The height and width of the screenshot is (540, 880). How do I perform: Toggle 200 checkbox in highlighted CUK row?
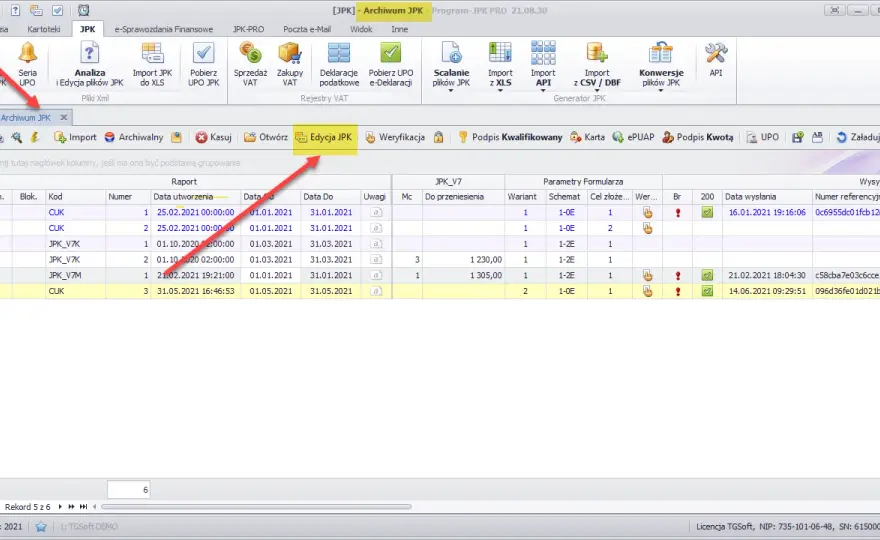point(707,291)
